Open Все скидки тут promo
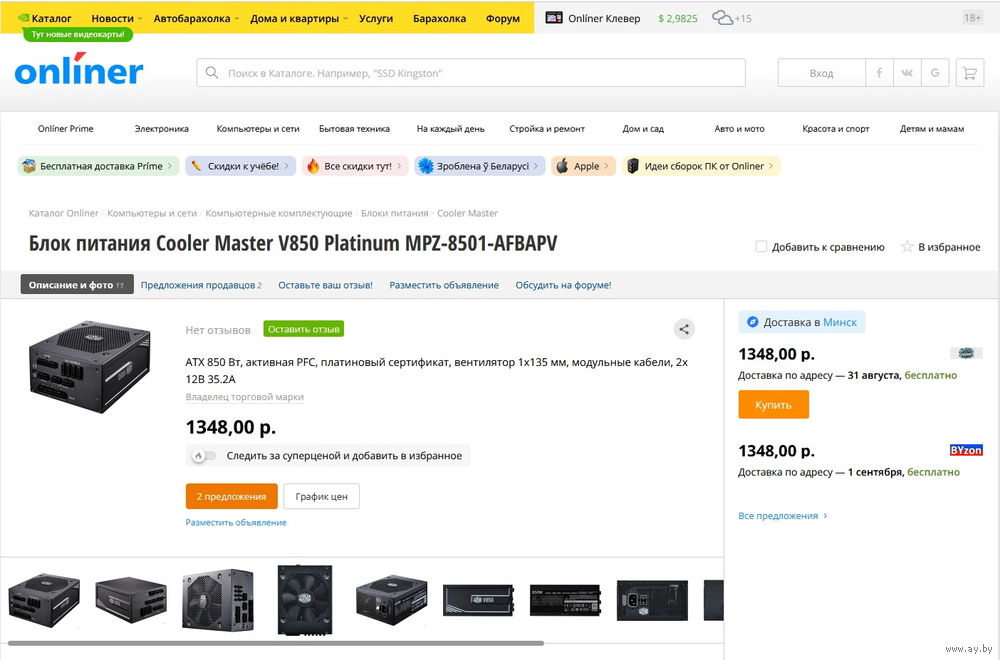The height and width of the screenshot is (660, 1000). 355,166
